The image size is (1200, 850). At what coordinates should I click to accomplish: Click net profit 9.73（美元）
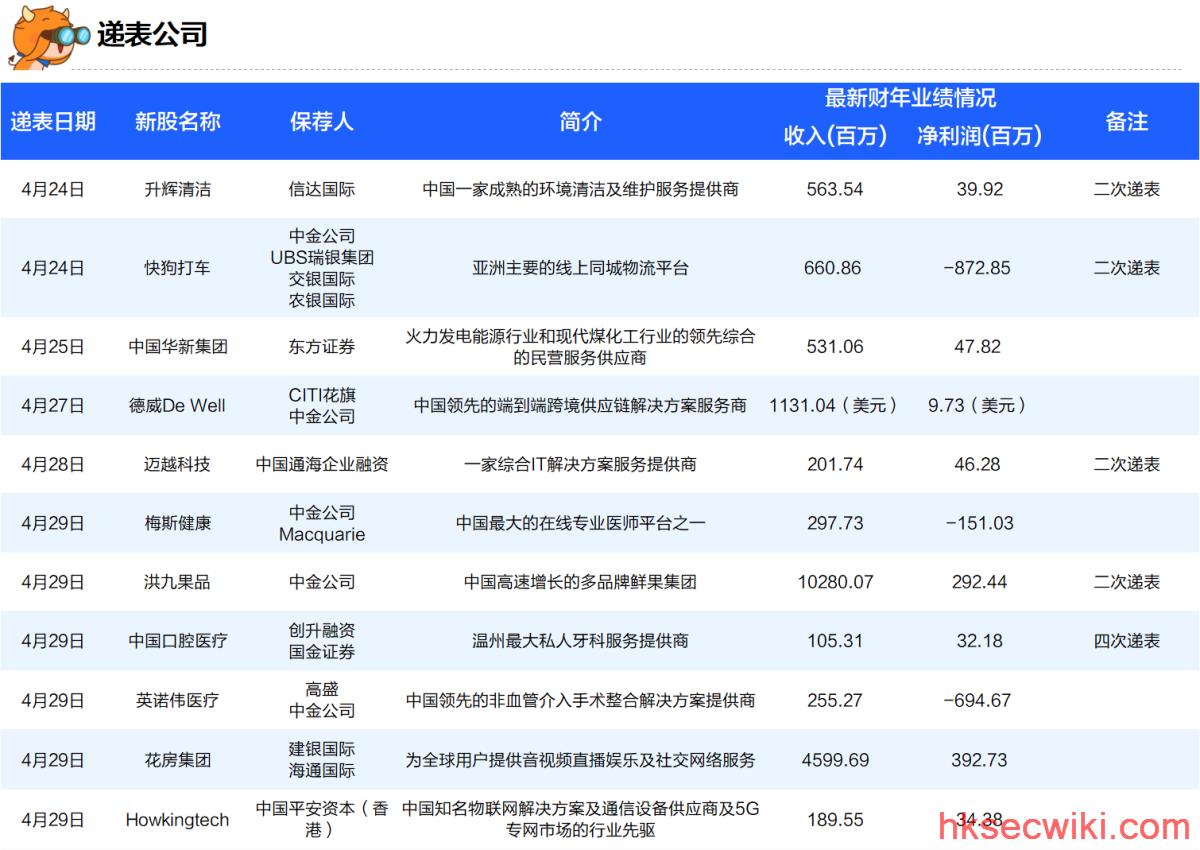(979, 406)
